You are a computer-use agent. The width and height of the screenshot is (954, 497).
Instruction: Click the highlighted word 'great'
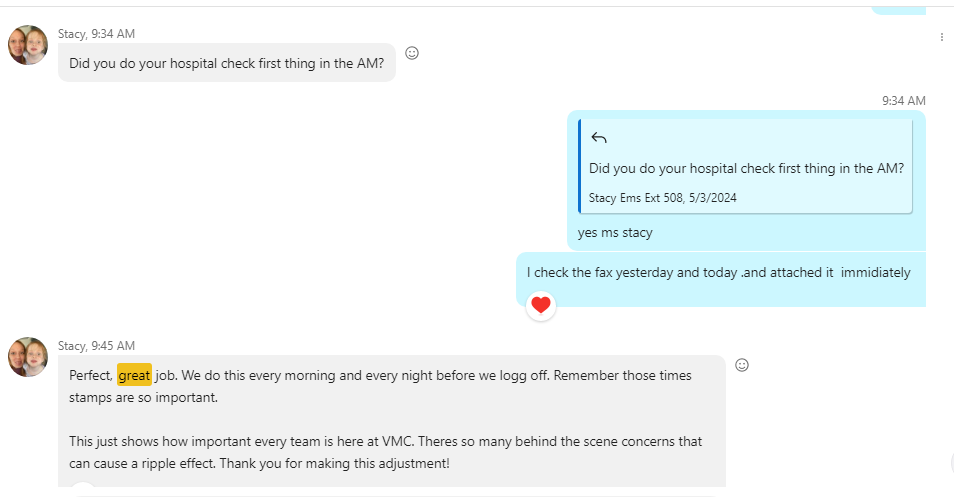click(134, 376)
